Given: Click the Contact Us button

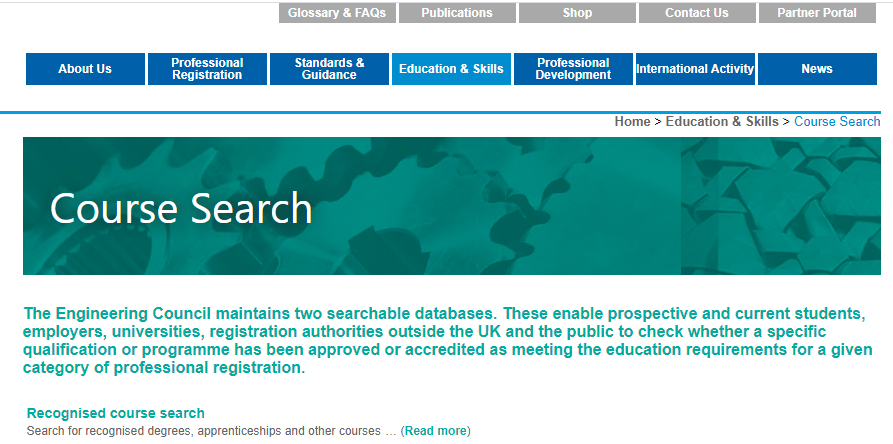Looking at the screenshot, I should pyautogui.click(x=697, y=13).
